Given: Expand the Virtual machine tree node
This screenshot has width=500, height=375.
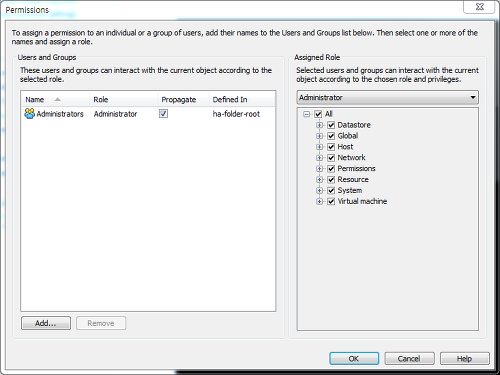Looking at the screenshot, I should tap(320, 202).
